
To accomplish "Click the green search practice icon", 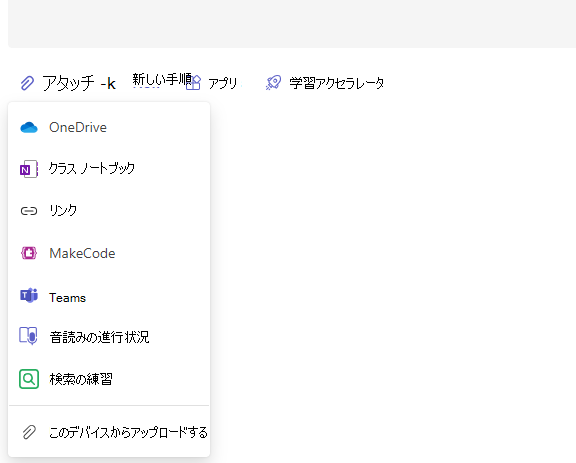I will click(x=29, y=379).
